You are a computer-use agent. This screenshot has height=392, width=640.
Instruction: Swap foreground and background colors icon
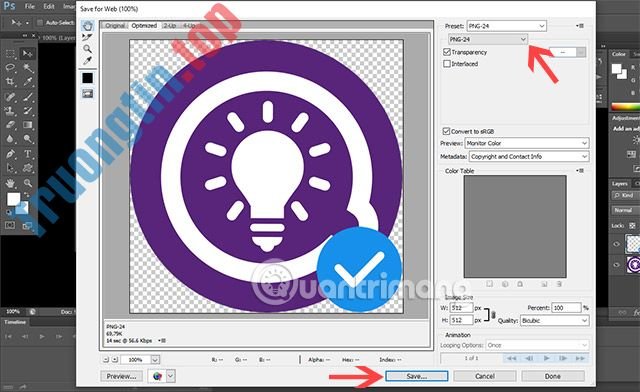(27, 195)
